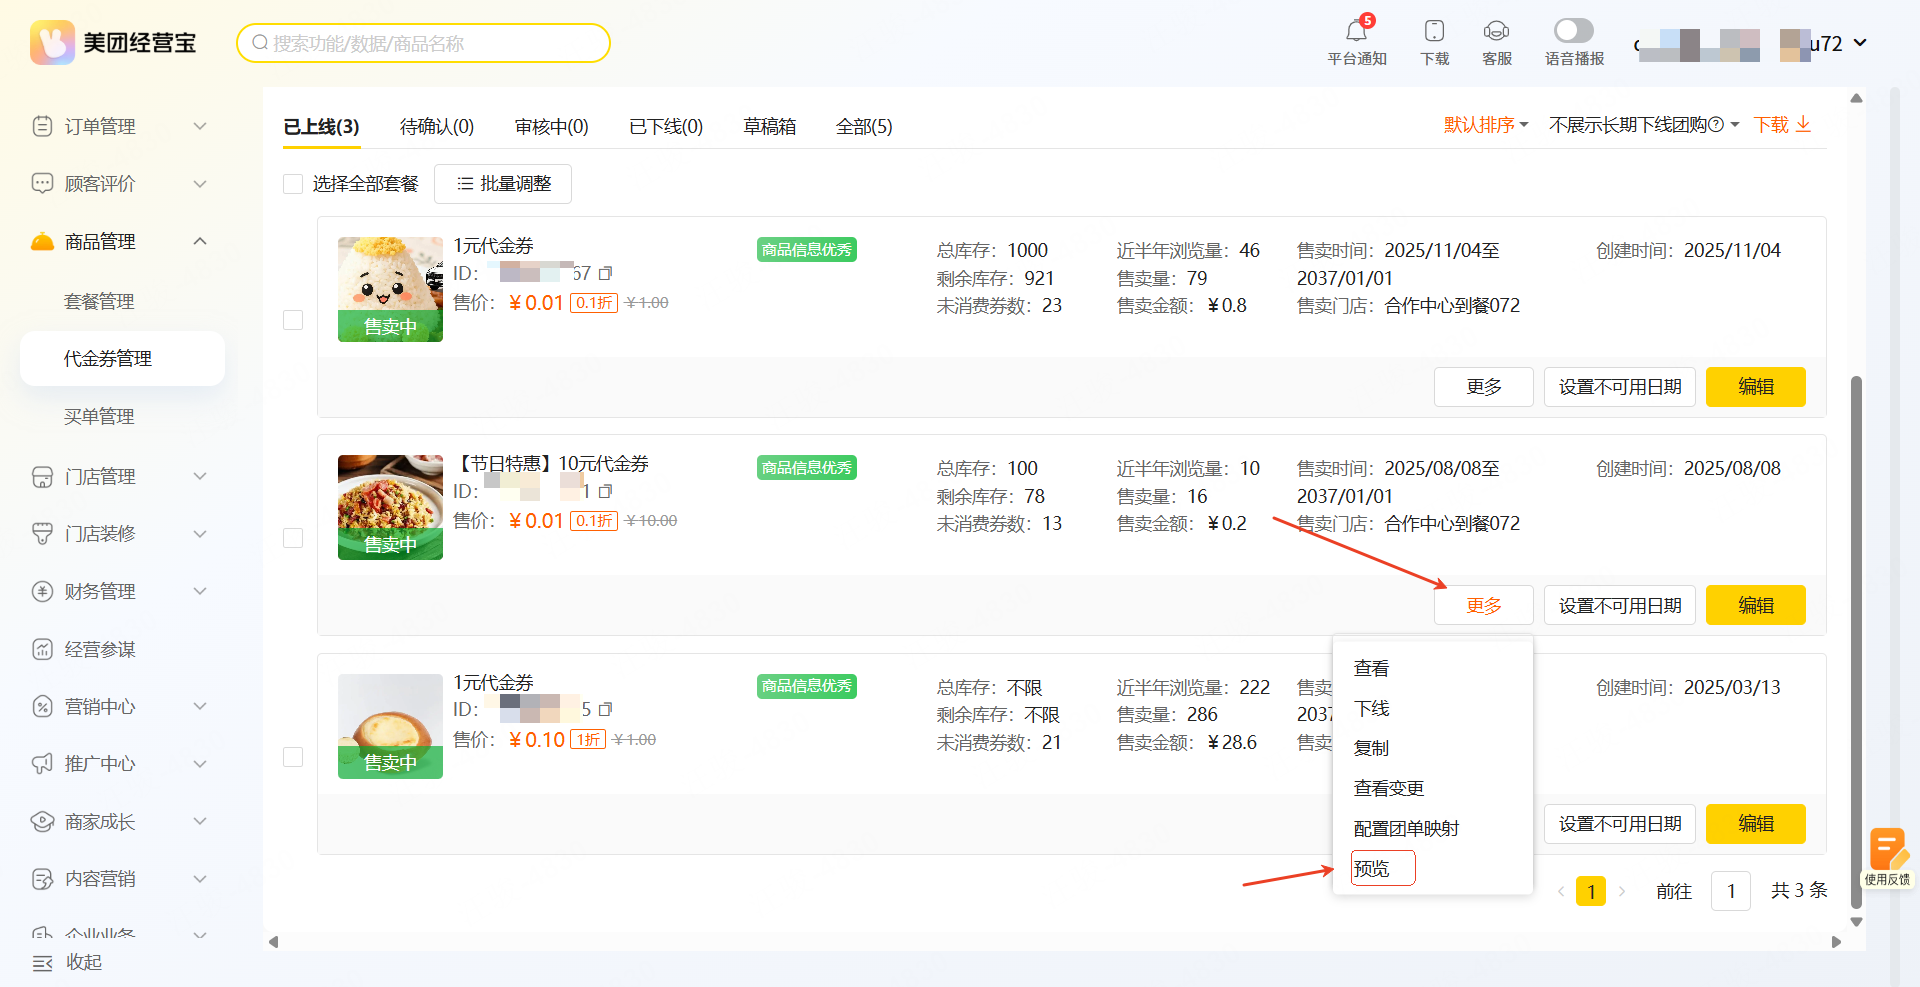Open the 不展示长期下线团购 dropdown
Image resolution: width=1920 pixels, height=987 pixels.
click(1644, 125)
